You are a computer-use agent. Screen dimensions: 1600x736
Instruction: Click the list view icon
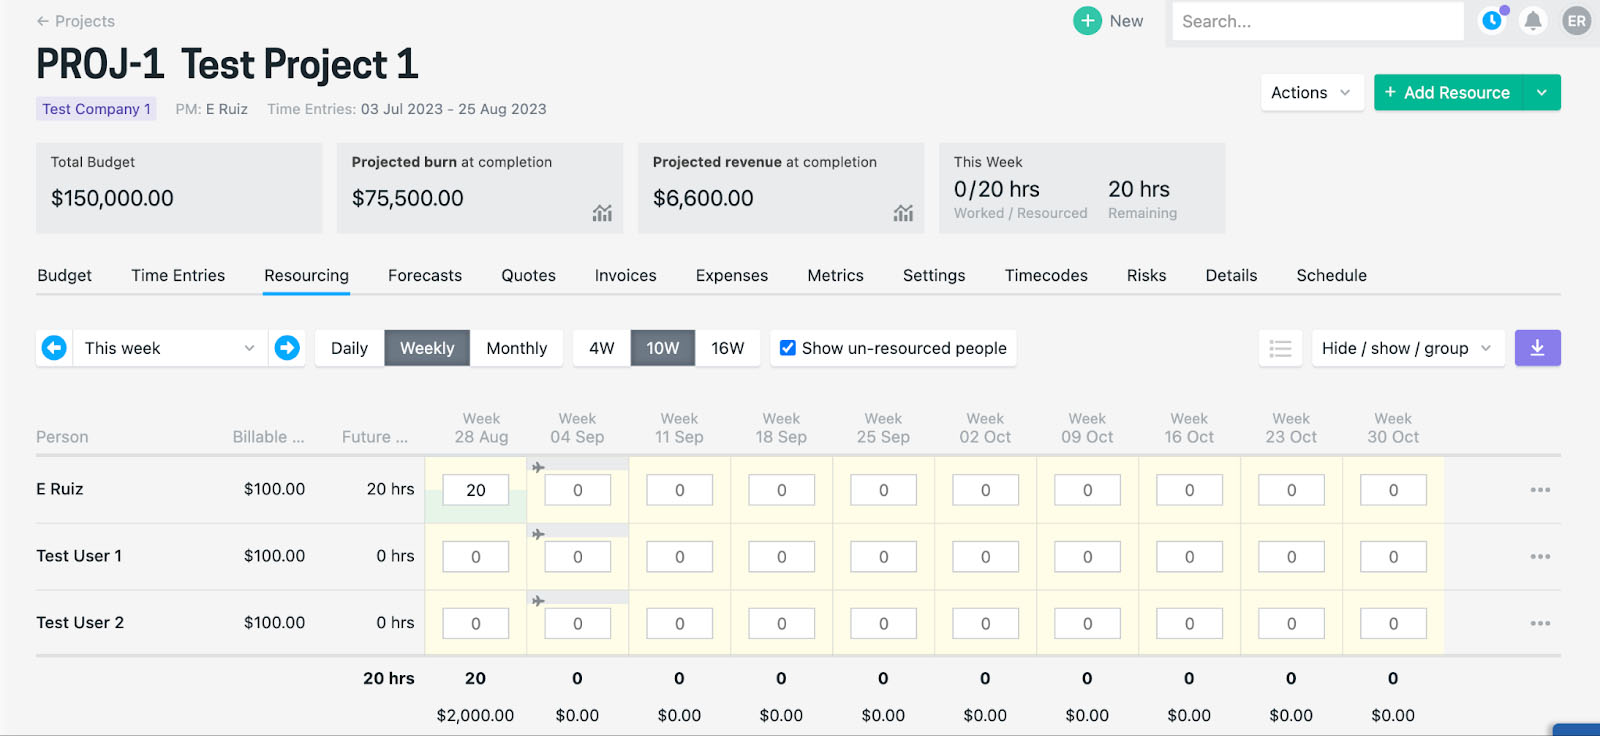click(x=1280, y=348)
